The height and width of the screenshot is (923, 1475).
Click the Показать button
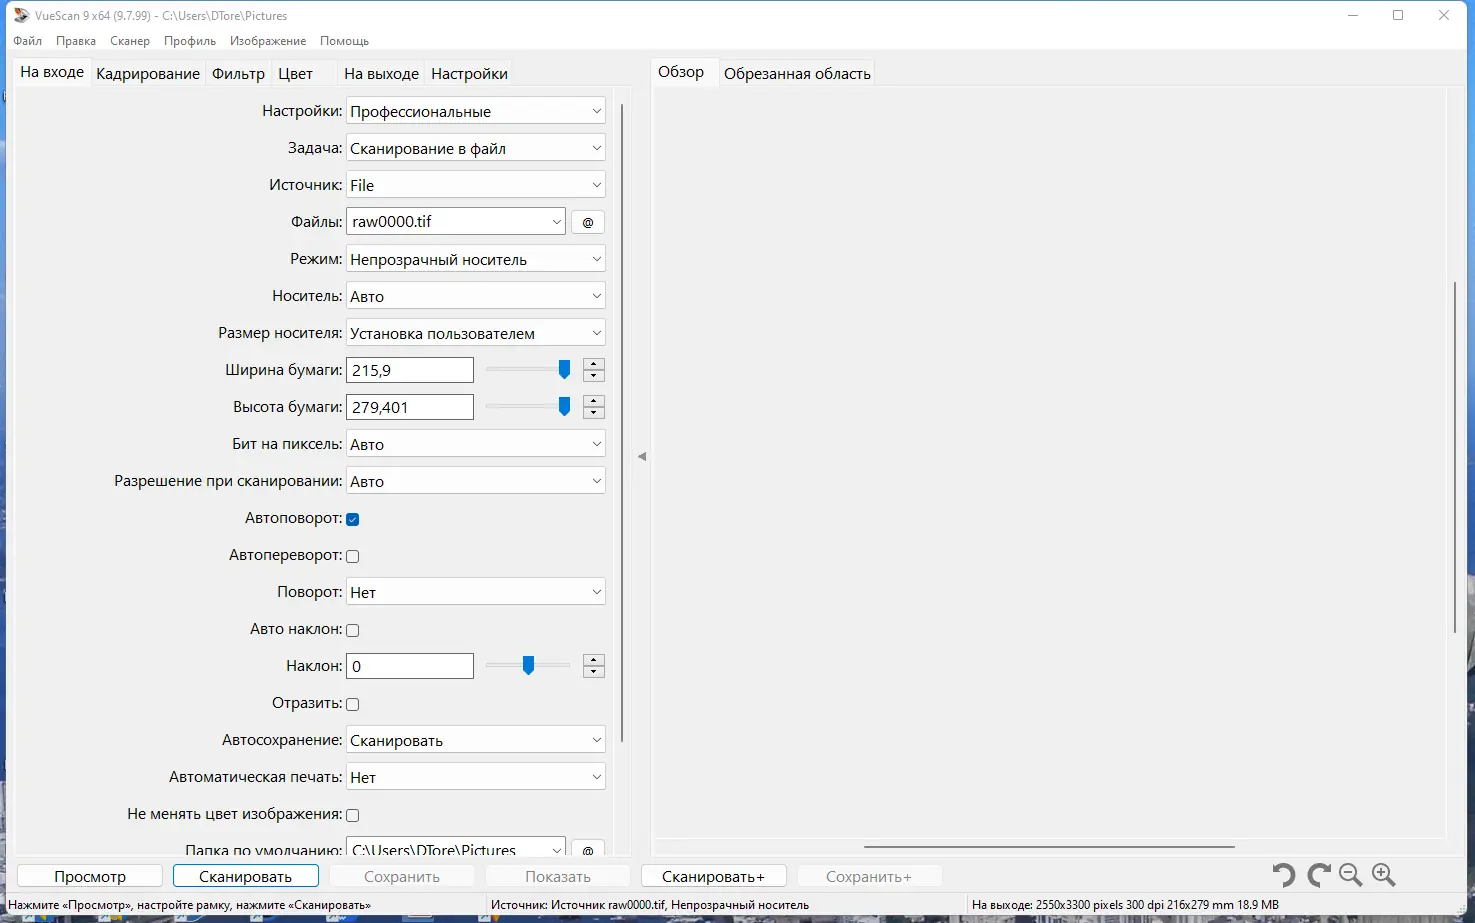point(558,876)
